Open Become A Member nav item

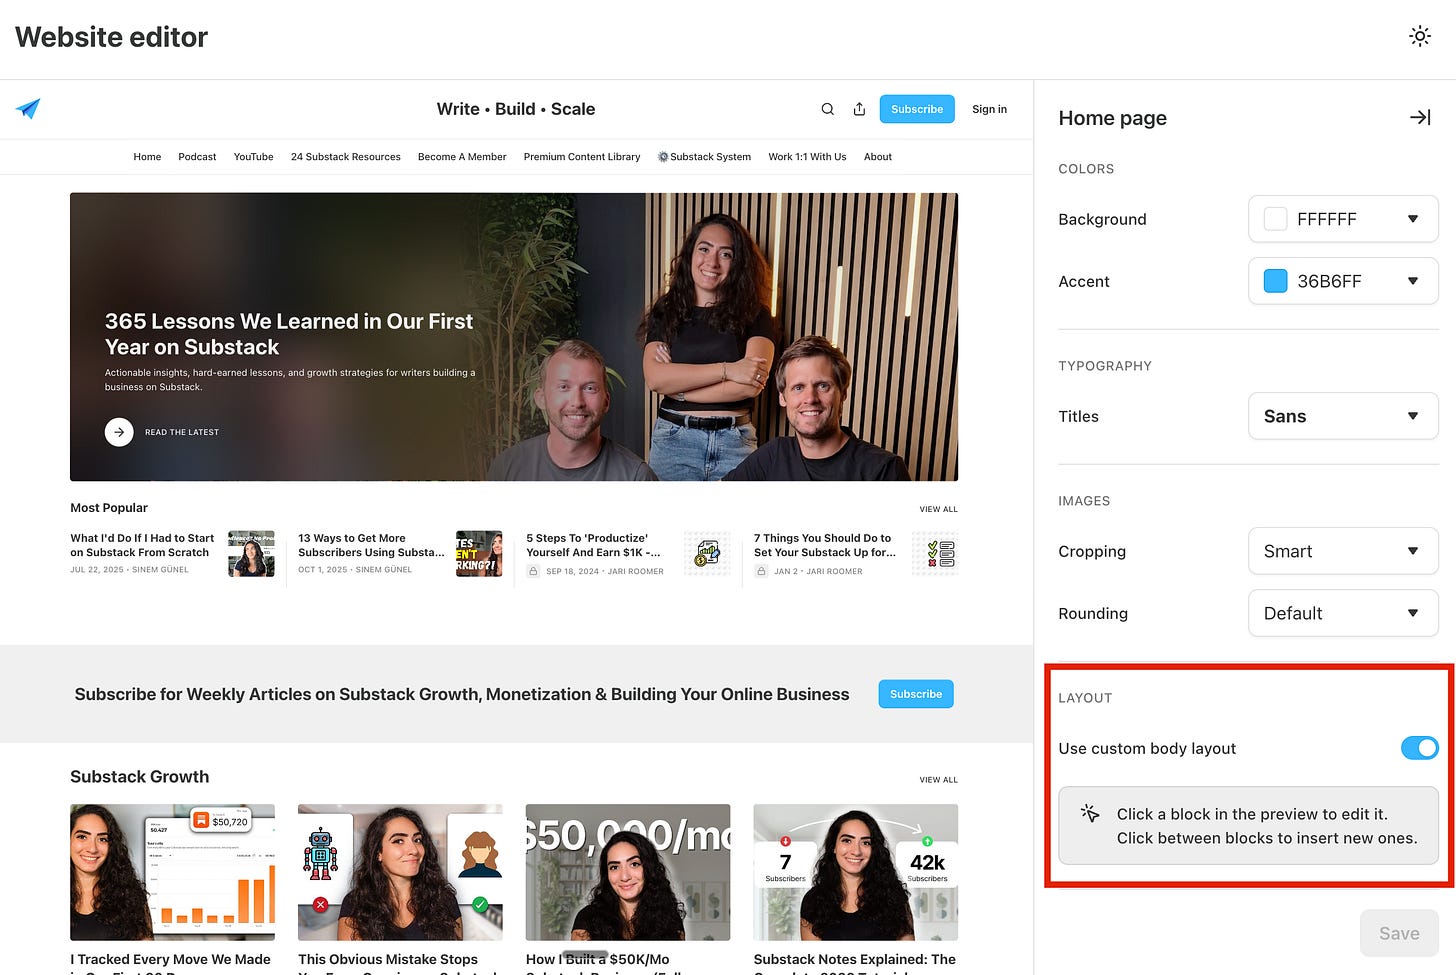pyautogui.click(x=462, y=157)
